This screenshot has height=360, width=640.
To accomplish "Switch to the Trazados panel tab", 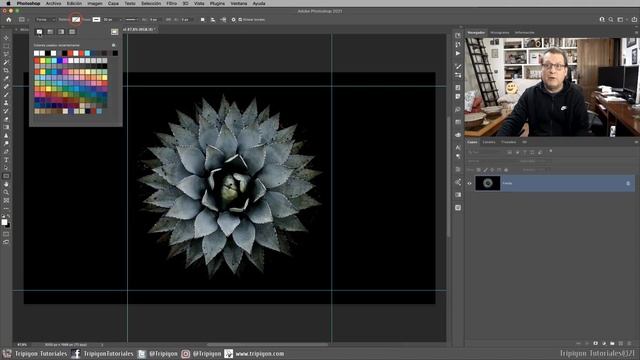I will (x=509, y=142).
